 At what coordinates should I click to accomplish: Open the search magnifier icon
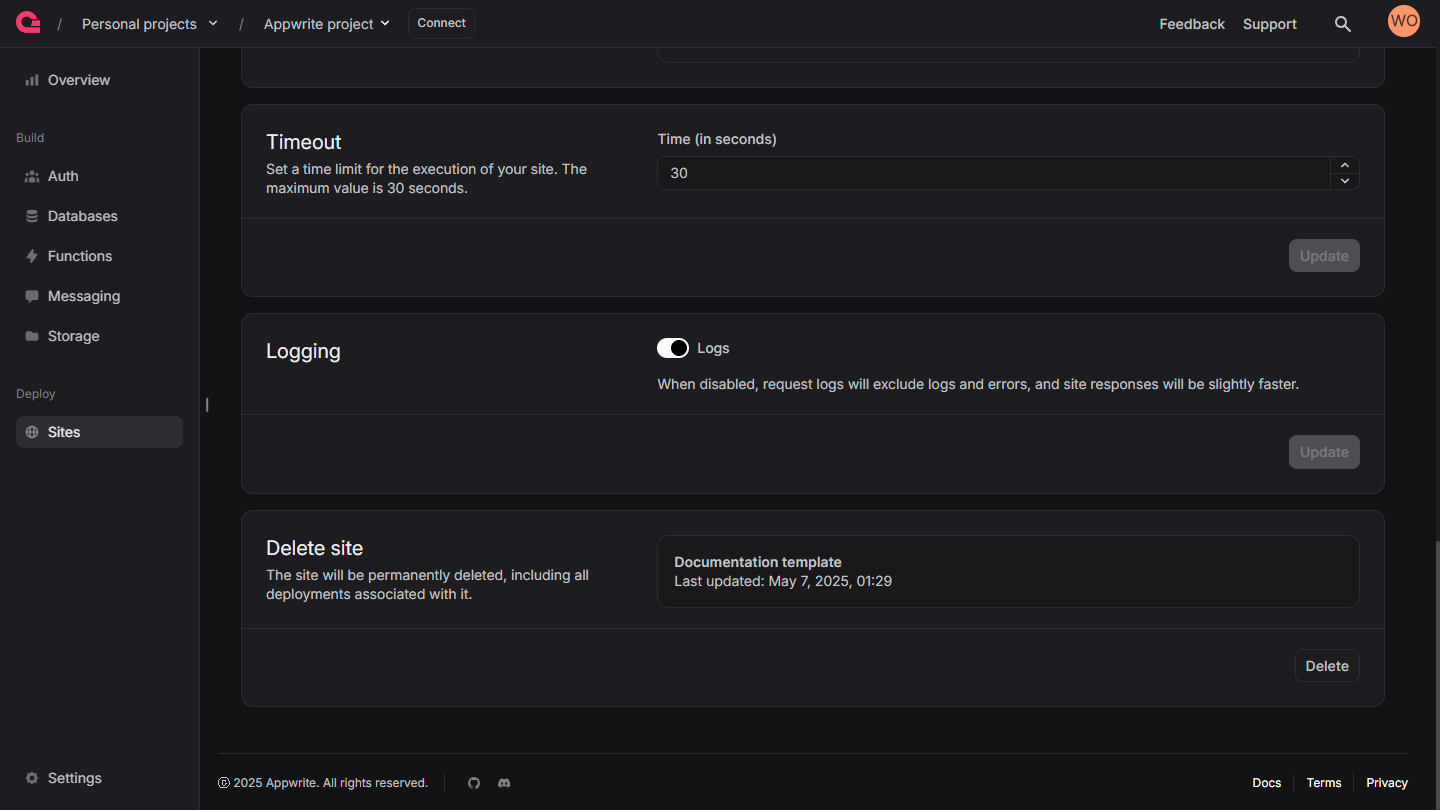point(1343,24)
